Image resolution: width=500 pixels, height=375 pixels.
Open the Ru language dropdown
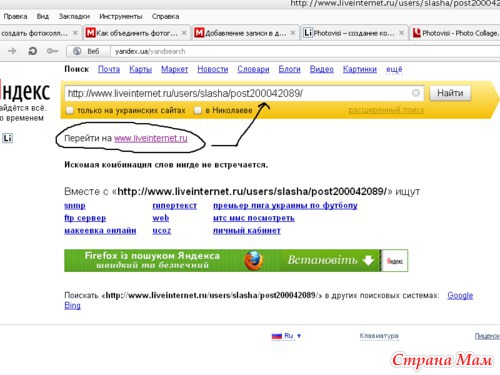[287, 336]
